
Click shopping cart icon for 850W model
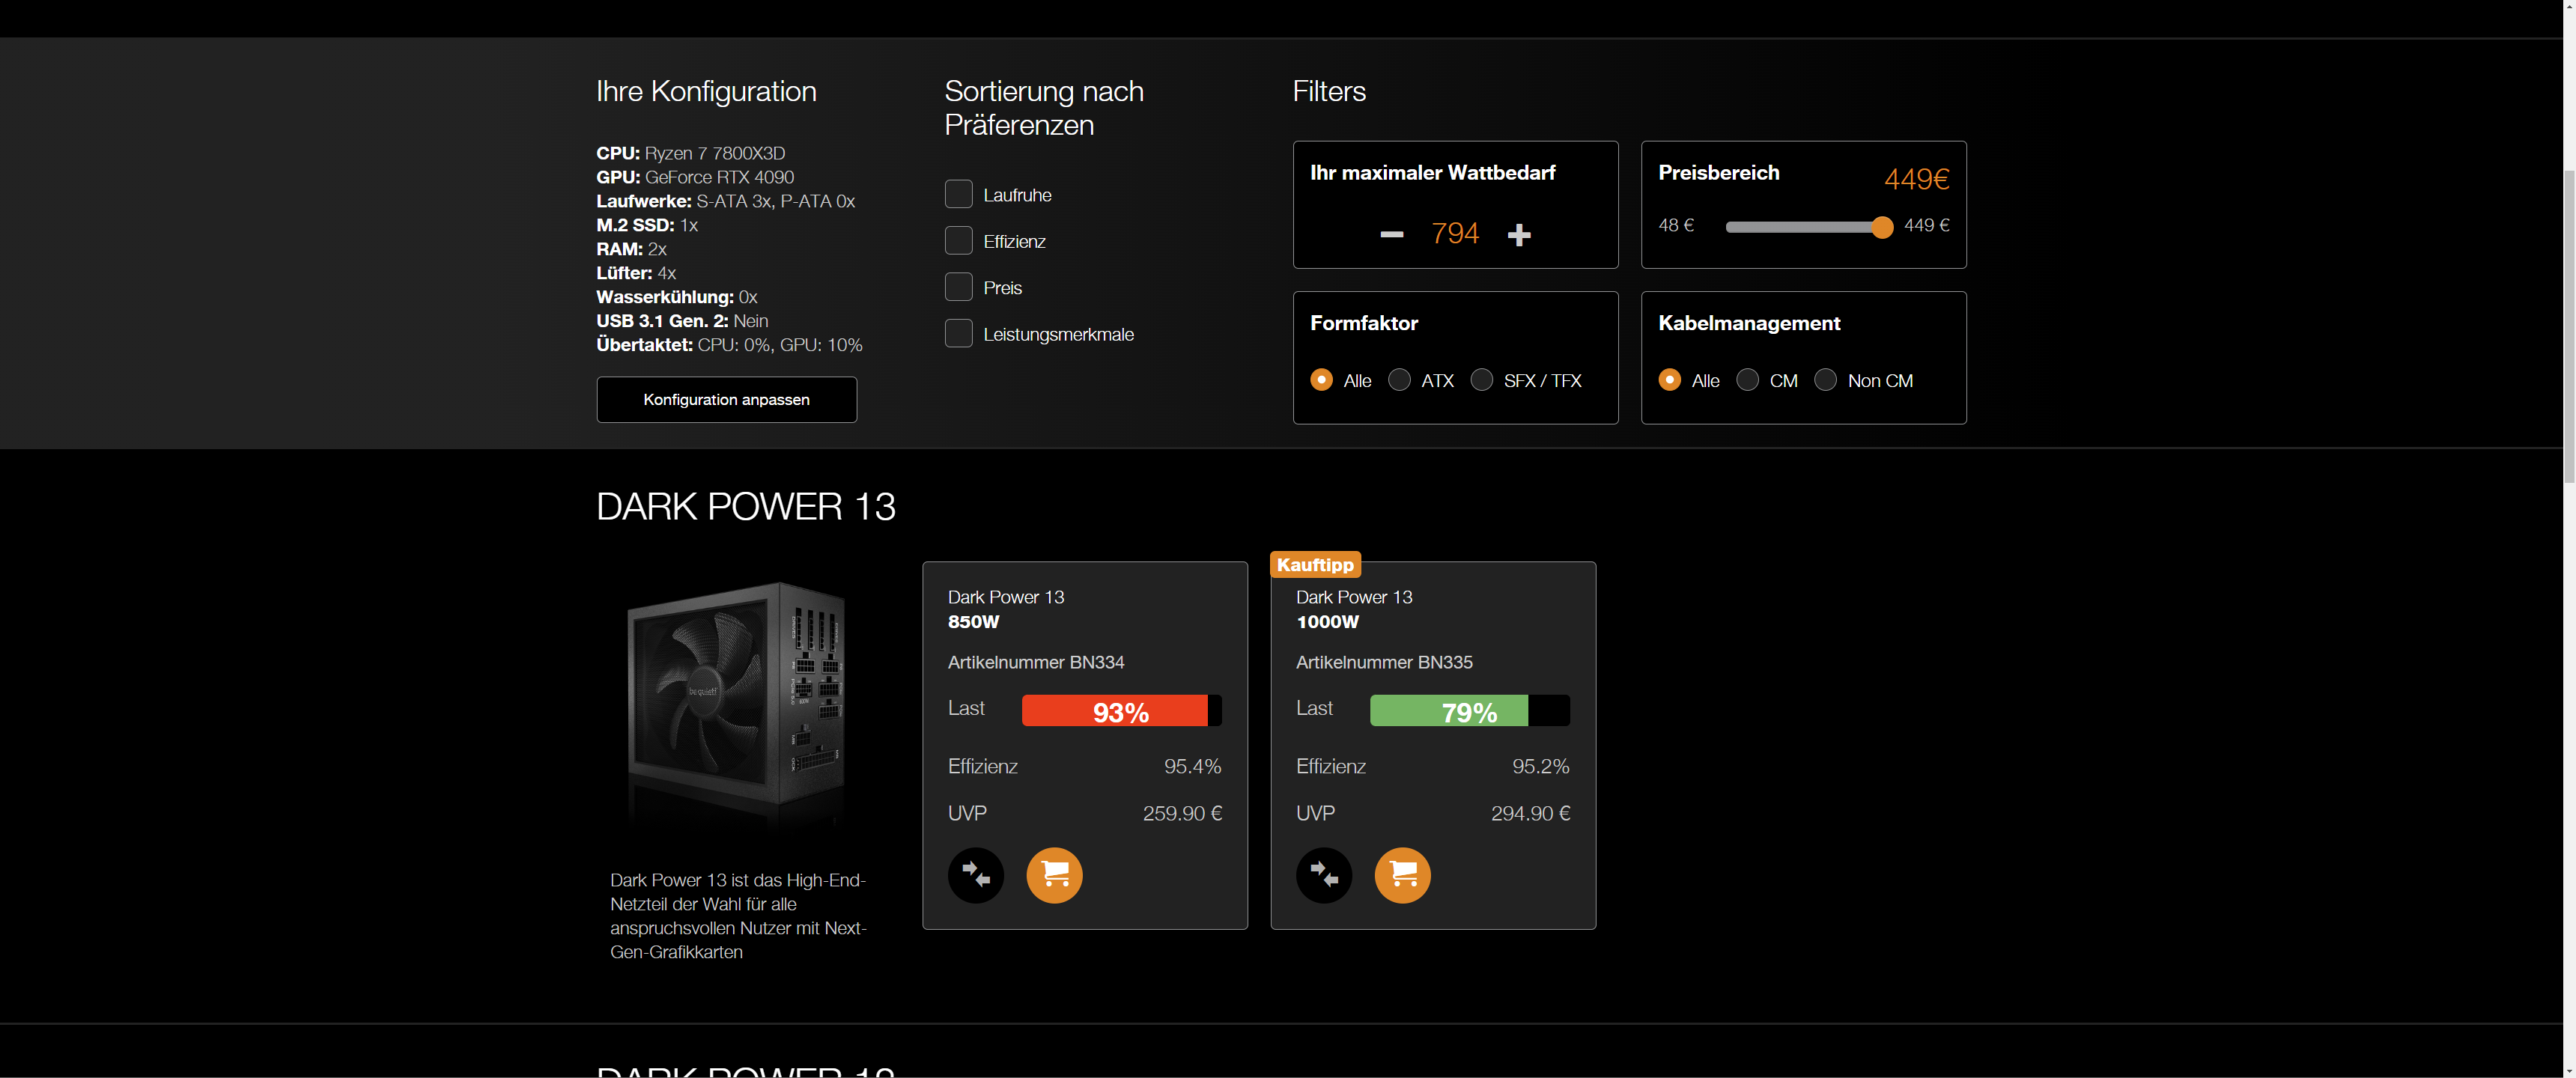1054,875
